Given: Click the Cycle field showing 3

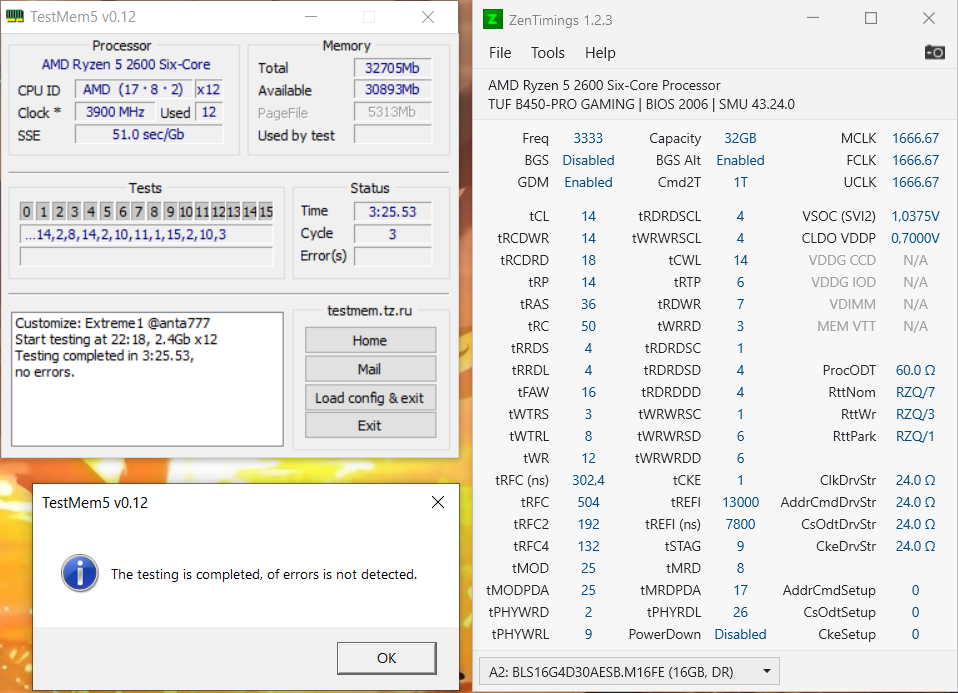Looking at the screenshot, I should pos(392,234).
